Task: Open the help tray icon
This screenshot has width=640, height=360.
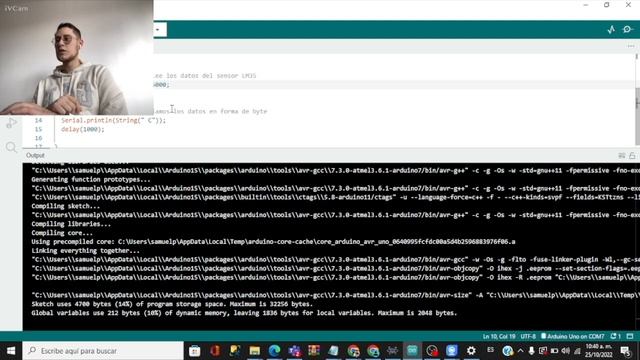Action: click(507, 351)
